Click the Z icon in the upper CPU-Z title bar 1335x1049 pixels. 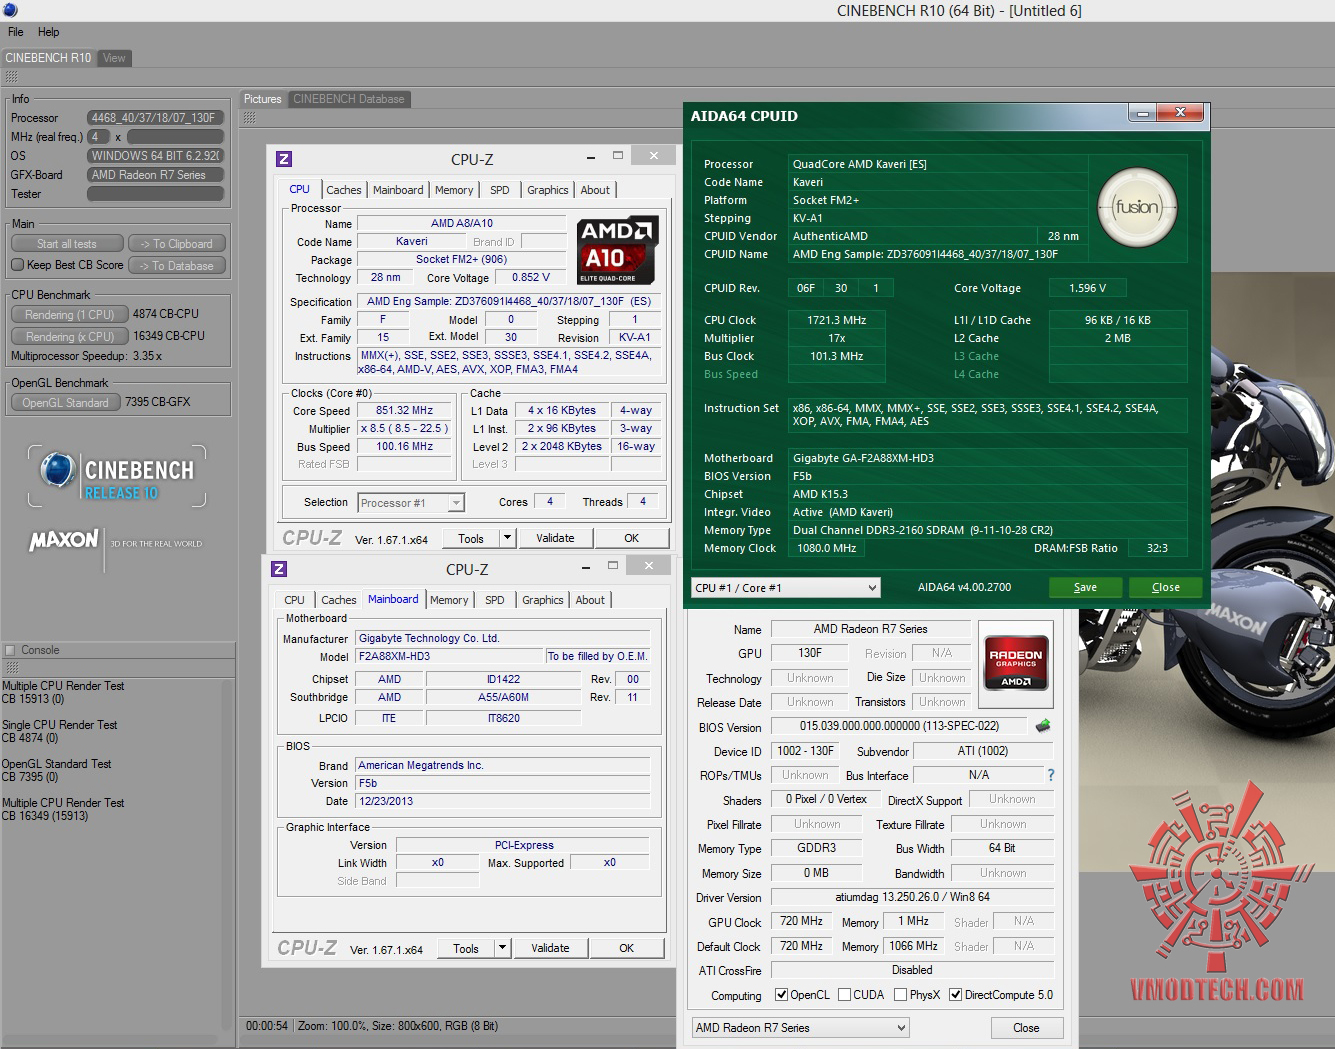pyautogui.click(x=284, y=159)
